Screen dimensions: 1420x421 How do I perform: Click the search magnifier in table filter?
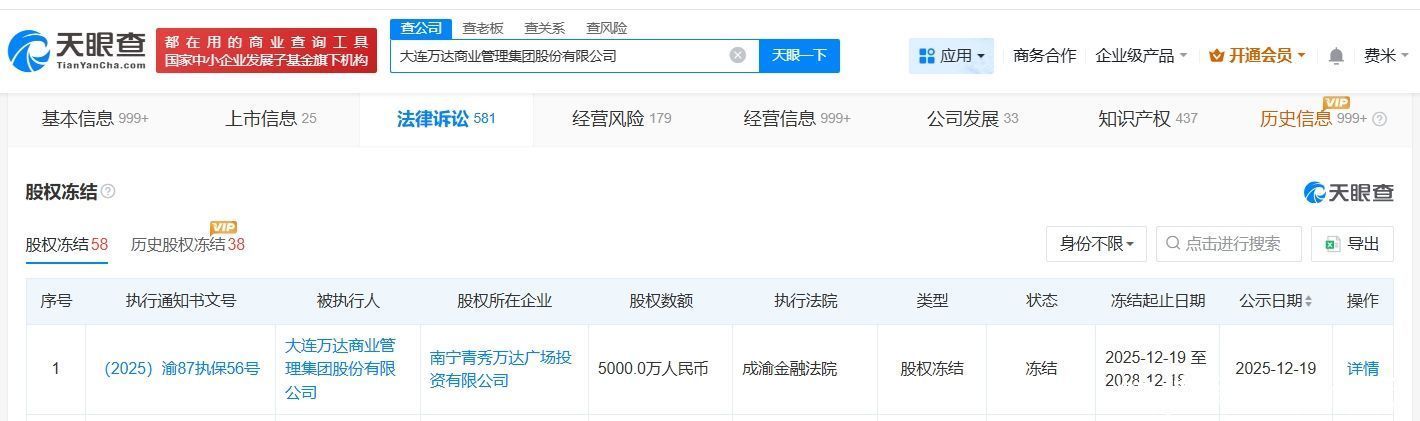click(1172, 244)
